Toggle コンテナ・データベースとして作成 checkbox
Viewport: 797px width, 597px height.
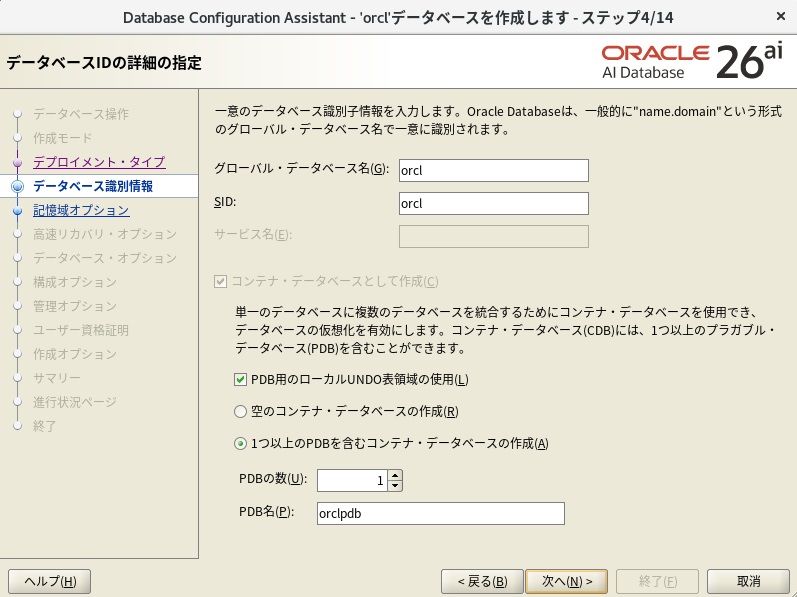[x=220, y=281]
